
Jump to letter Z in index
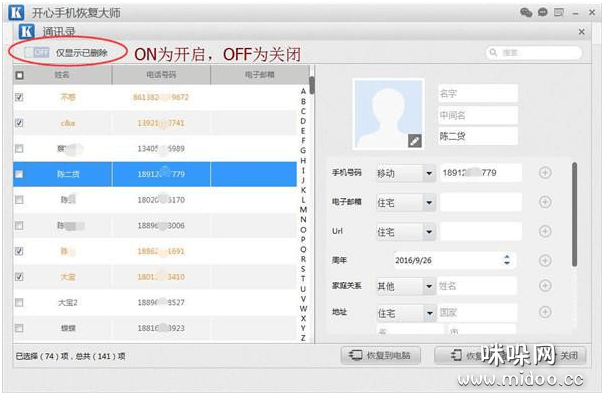[303, 338]
